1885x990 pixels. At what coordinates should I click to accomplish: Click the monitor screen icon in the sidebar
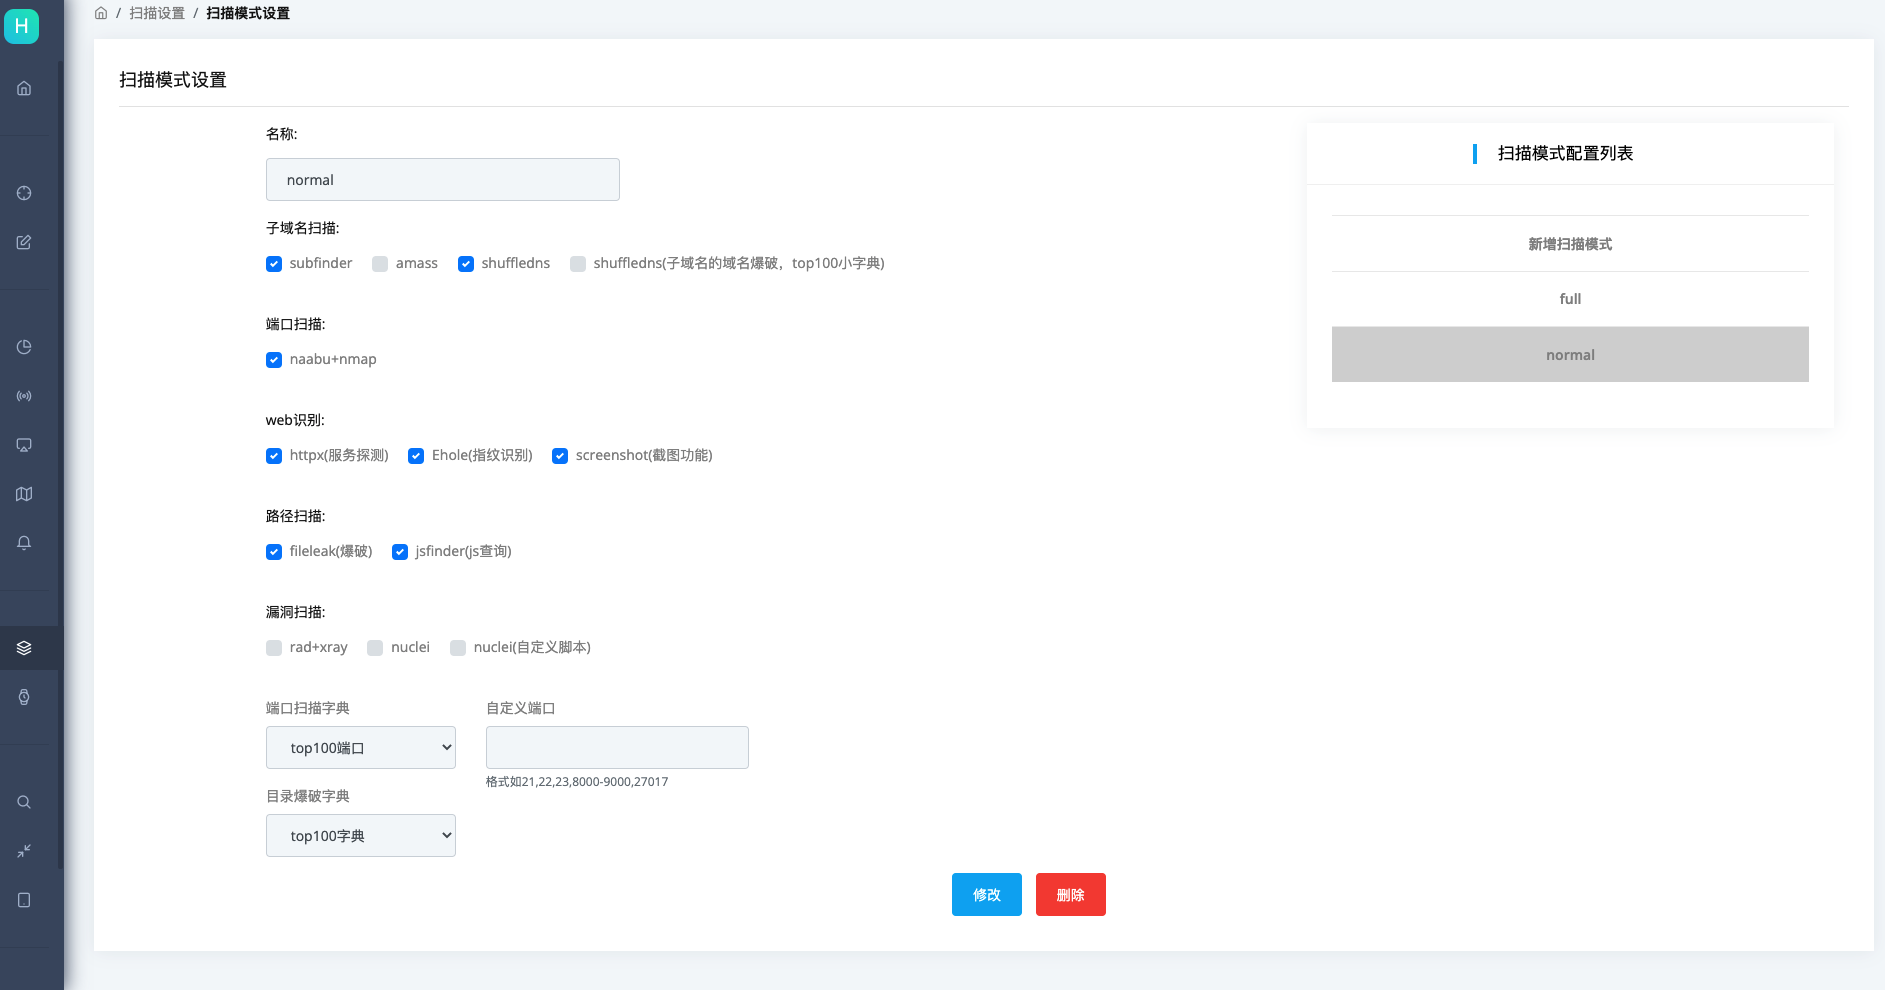(x=24, y=445)
